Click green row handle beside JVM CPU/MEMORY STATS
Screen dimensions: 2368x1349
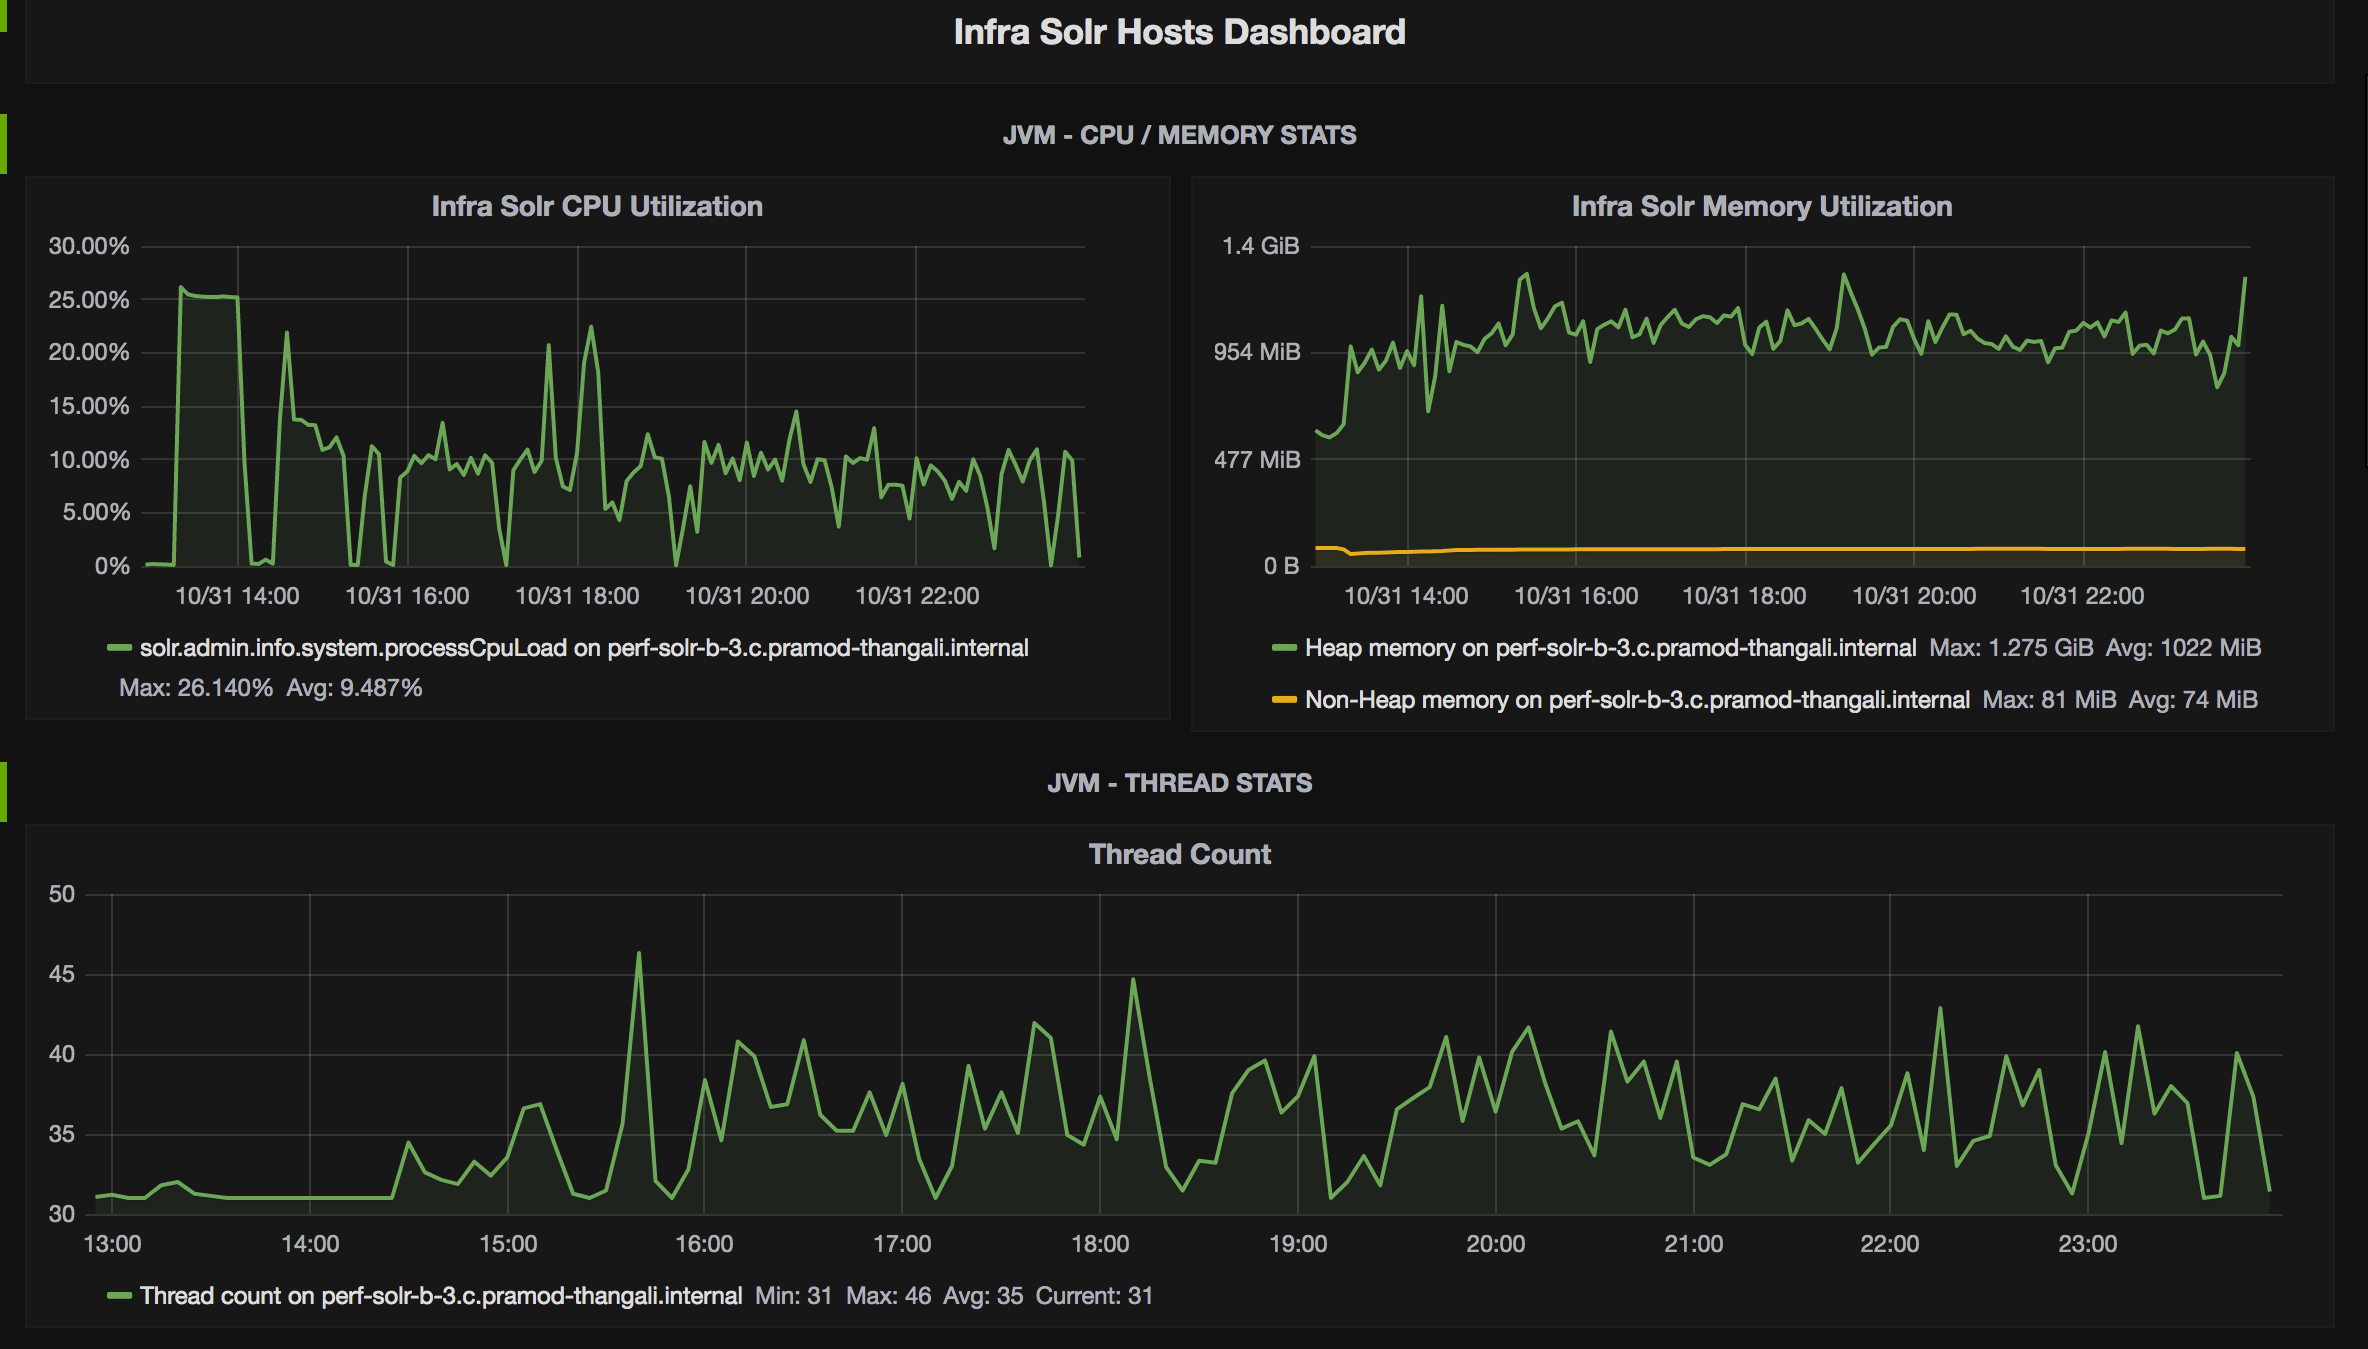coord(3,143)
